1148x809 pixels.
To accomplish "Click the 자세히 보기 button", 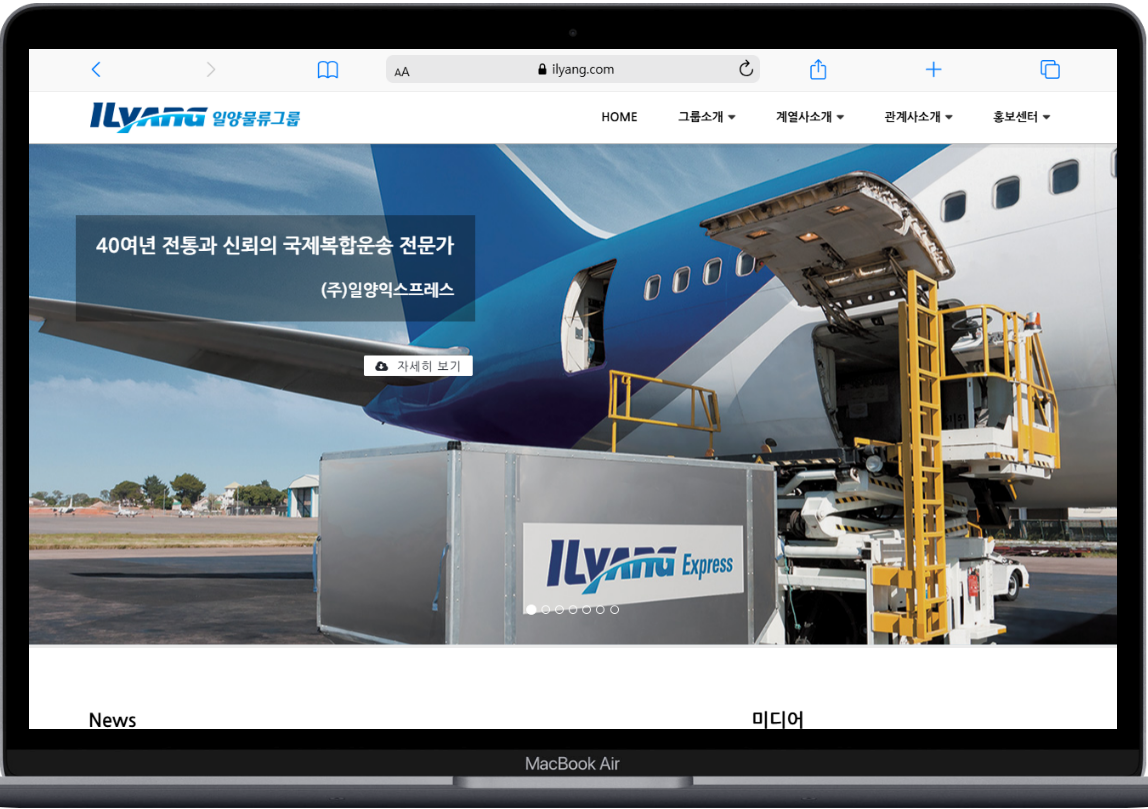I will (418, 366).
